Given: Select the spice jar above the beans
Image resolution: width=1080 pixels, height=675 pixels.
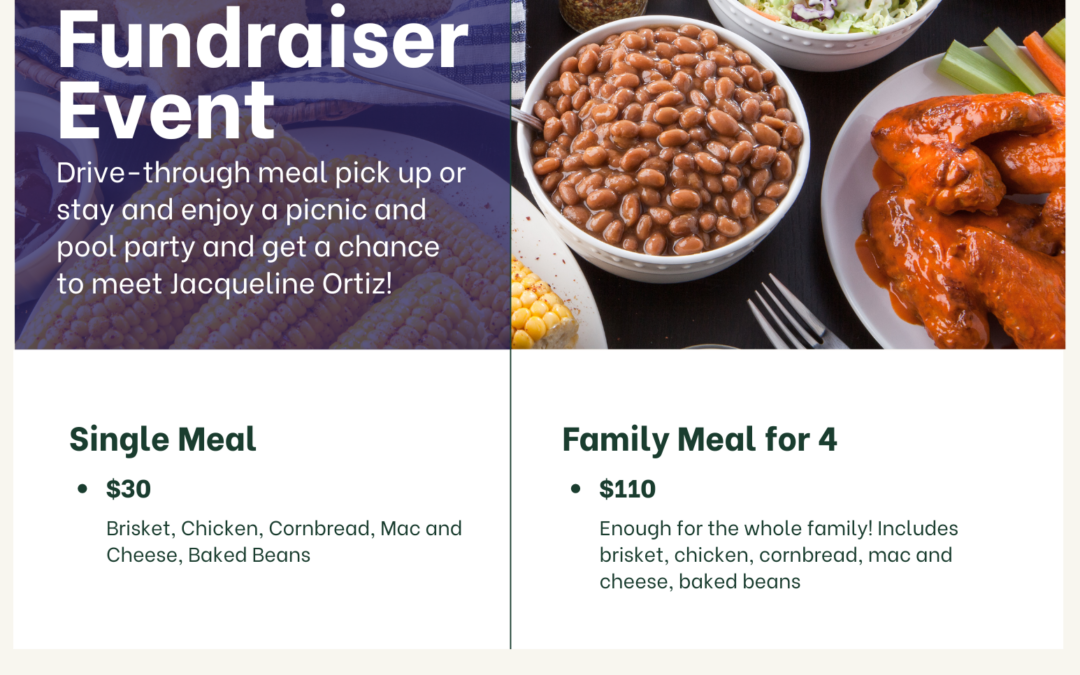Looking at the screenshot, I should pyautogui.click(x=602, y=12).
